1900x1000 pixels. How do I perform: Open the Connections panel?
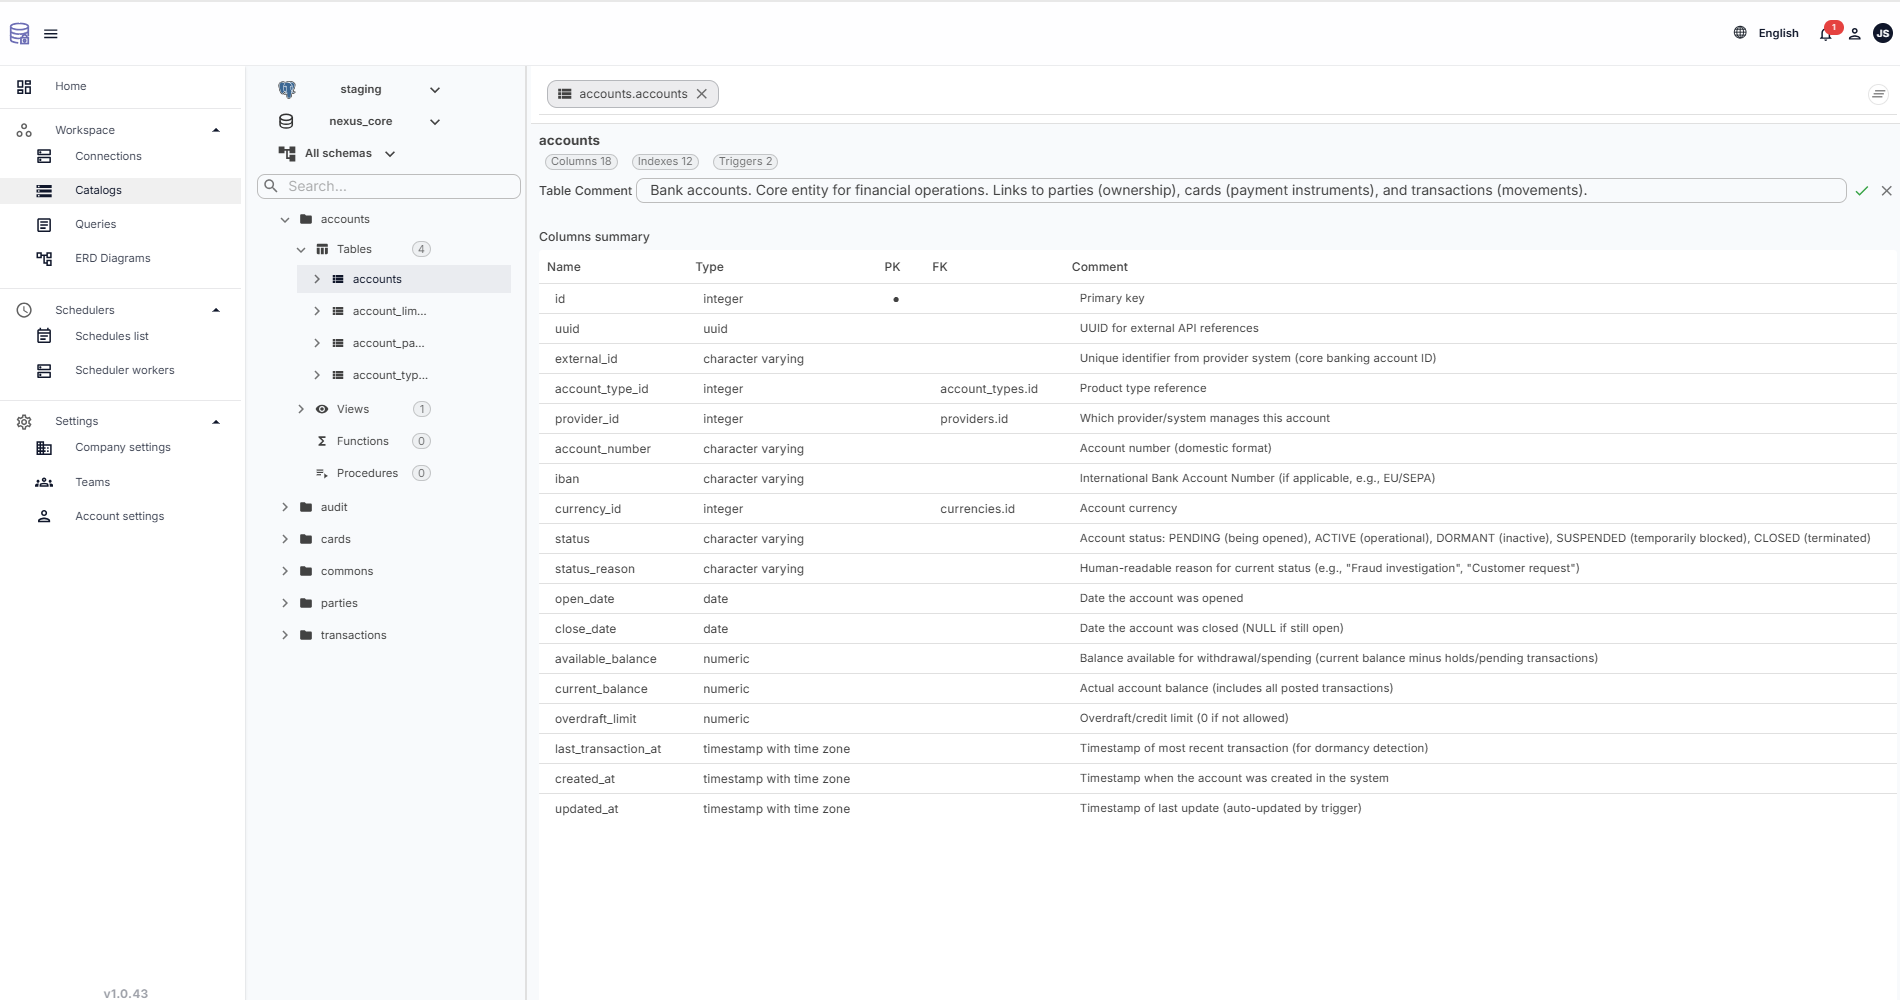tap(108, 156)
